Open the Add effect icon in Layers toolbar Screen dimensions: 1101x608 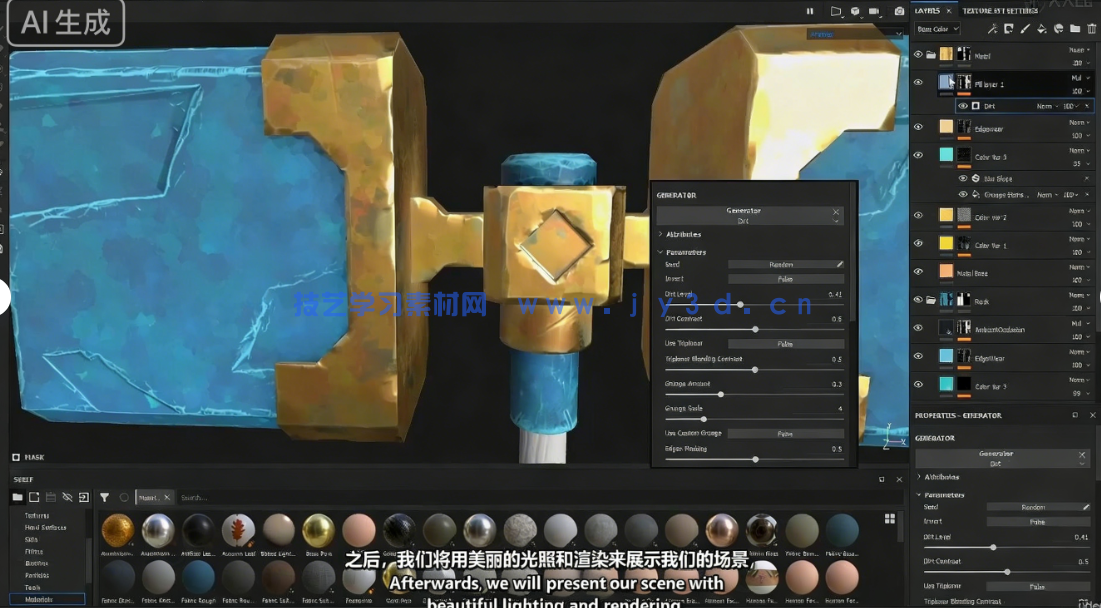(992, 28)
